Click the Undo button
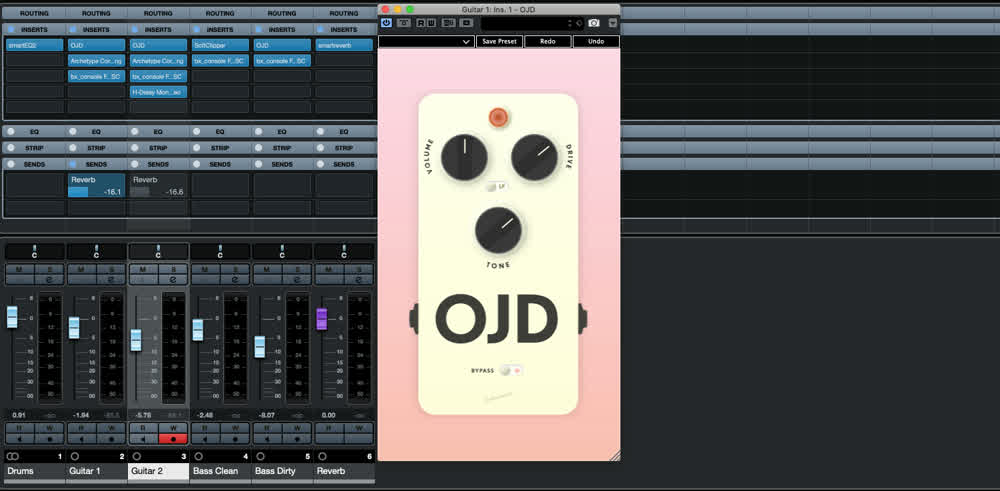 click(x=596, y=41)
